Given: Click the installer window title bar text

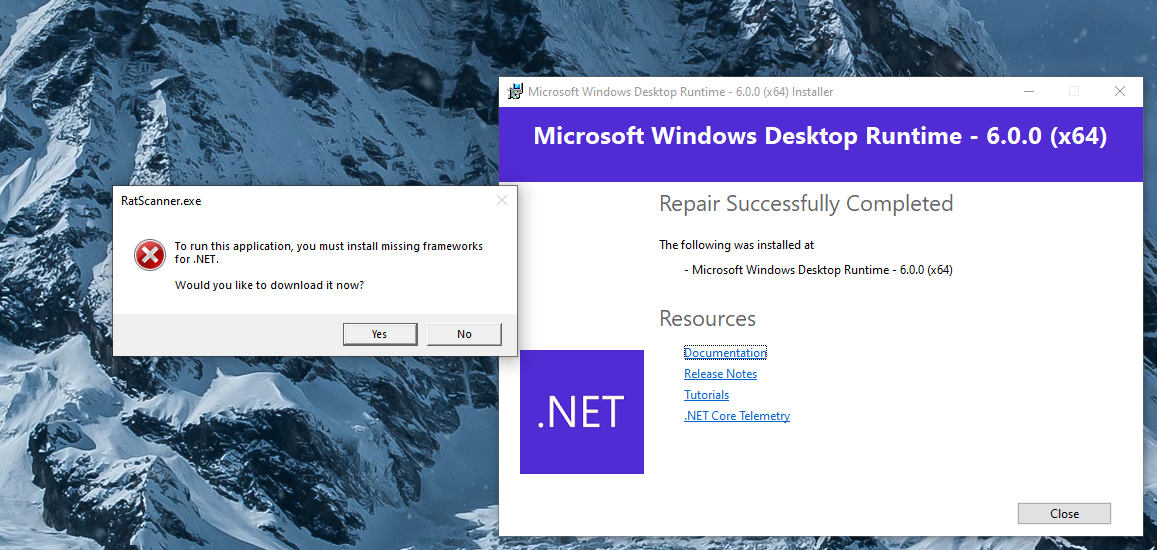Looking at the screenshot, I should click(680, 92).
